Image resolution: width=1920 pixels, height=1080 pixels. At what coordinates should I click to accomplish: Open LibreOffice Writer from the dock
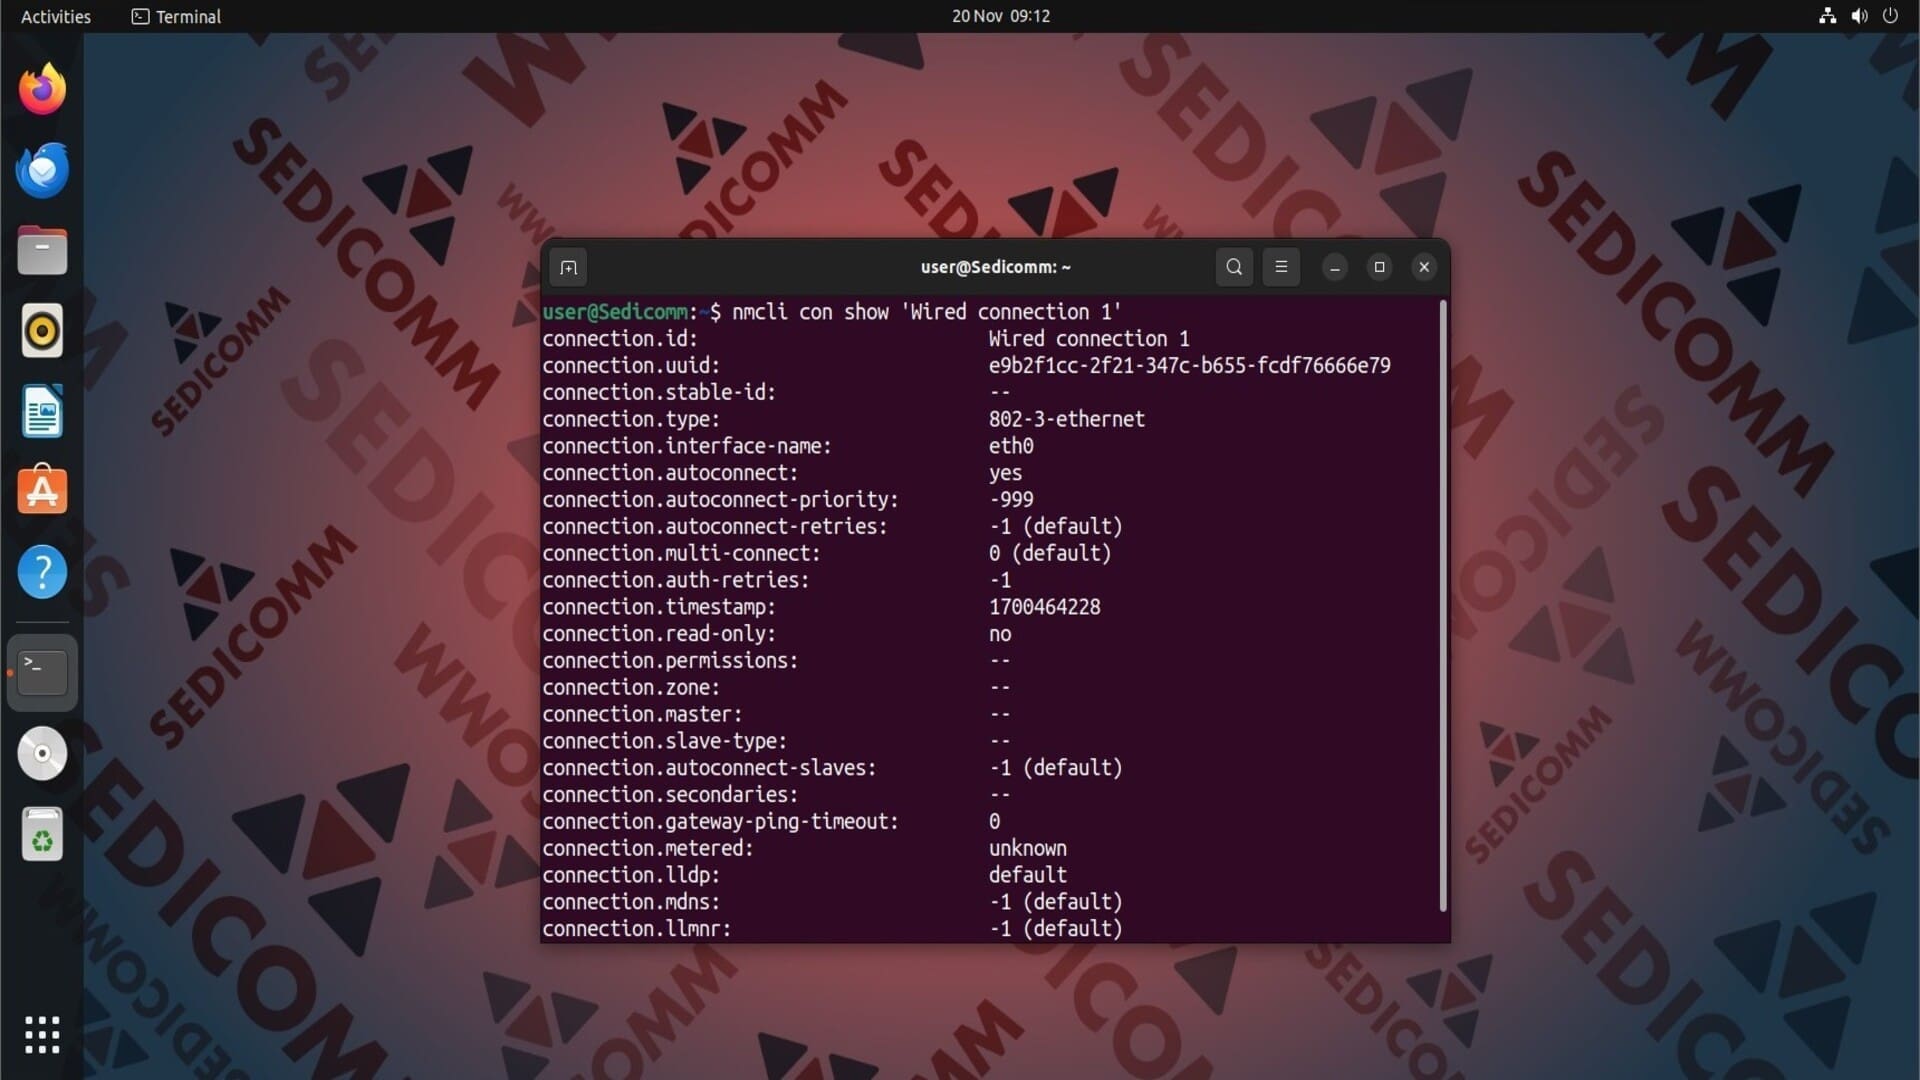click(x=42, y=411)
